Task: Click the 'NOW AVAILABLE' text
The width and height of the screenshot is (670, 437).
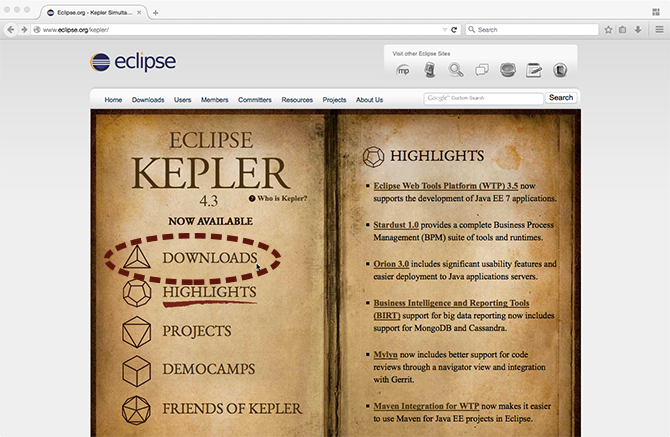Action: tap(210, 221)
